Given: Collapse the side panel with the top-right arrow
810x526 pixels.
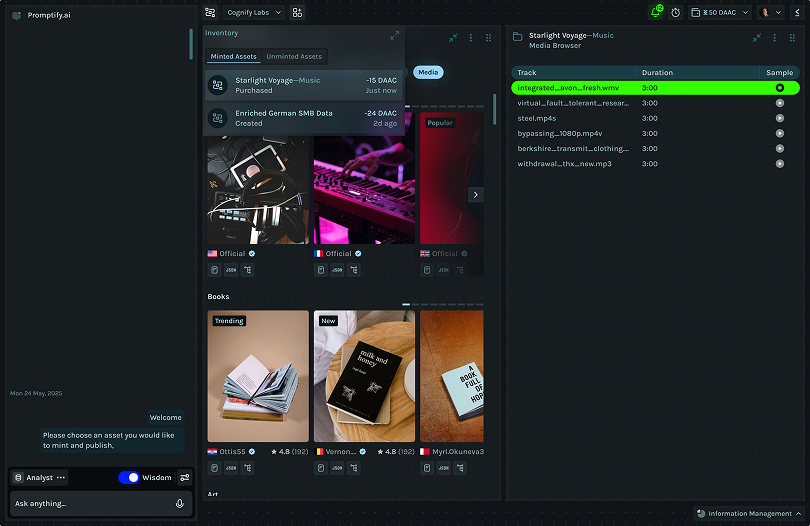Looking at the screenshot, I should click(797, 12).
